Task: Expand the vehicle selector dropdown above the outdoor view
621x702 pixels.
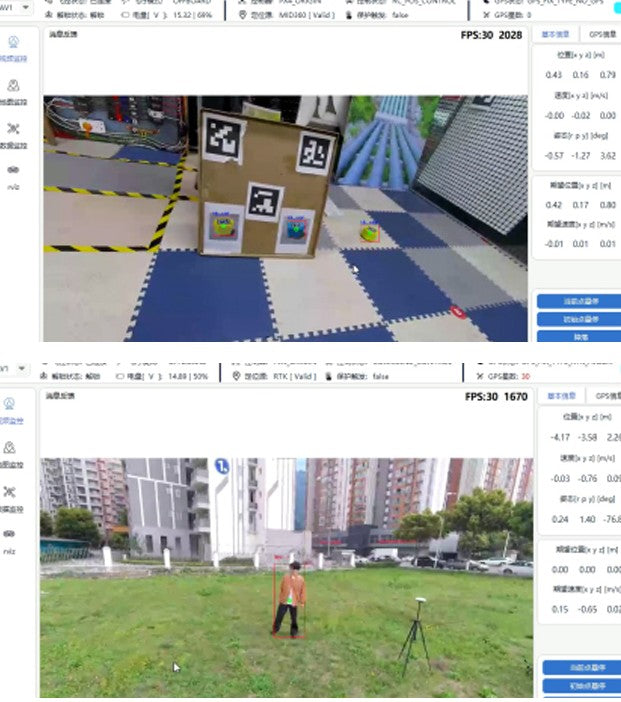Action: (21, 368)
